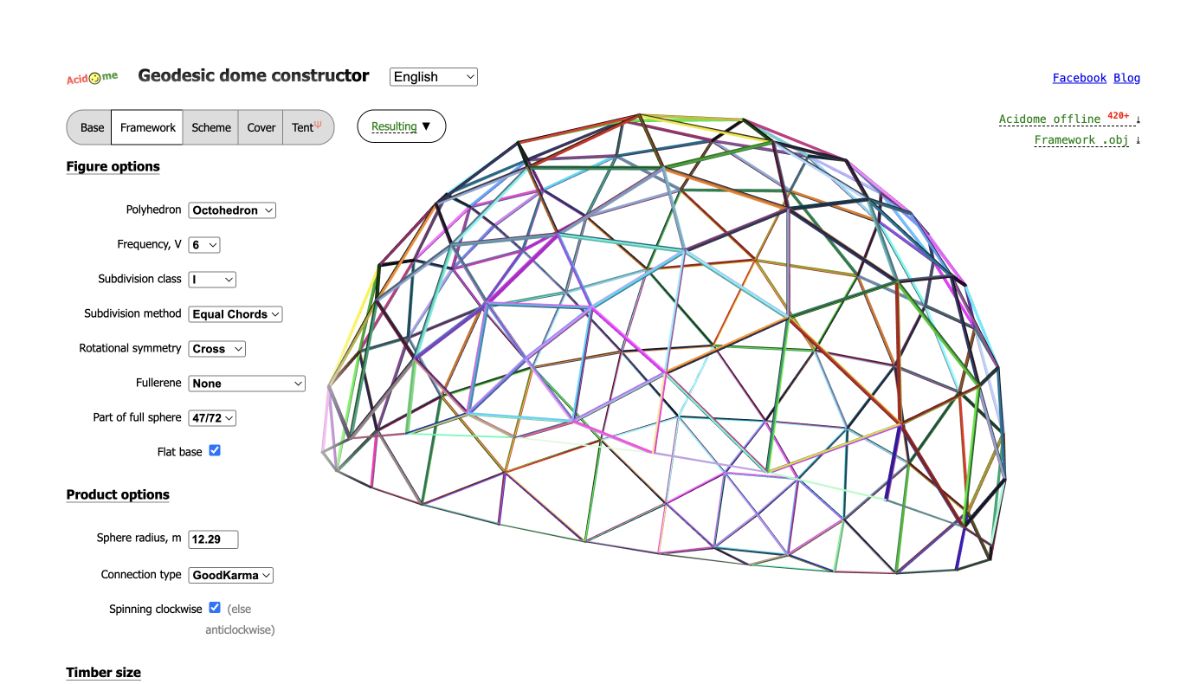Open the Frequency V dropdown
Viewport: 1200px width, 684px height.
(x=204, y=245)
